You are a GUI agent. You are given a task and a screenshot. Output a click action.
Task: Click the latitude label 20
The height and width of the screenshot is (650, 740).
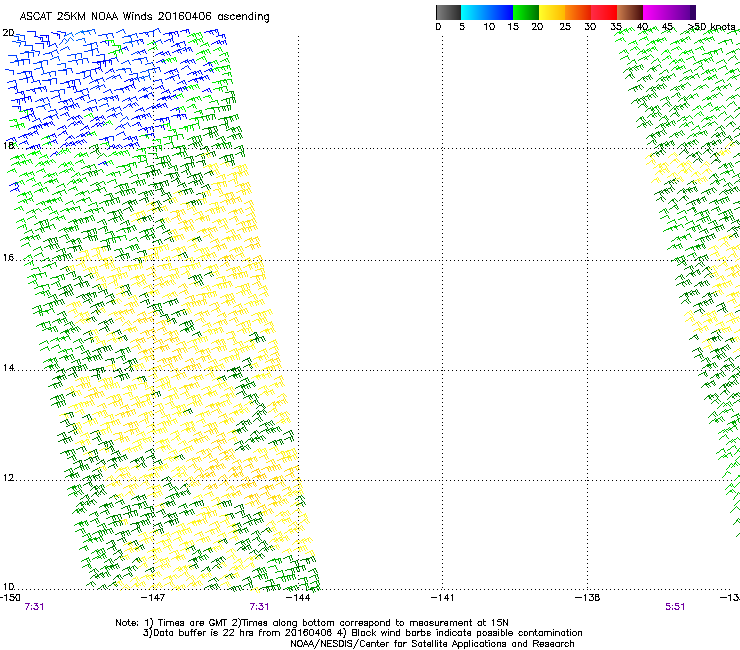(x=8, y=33)
